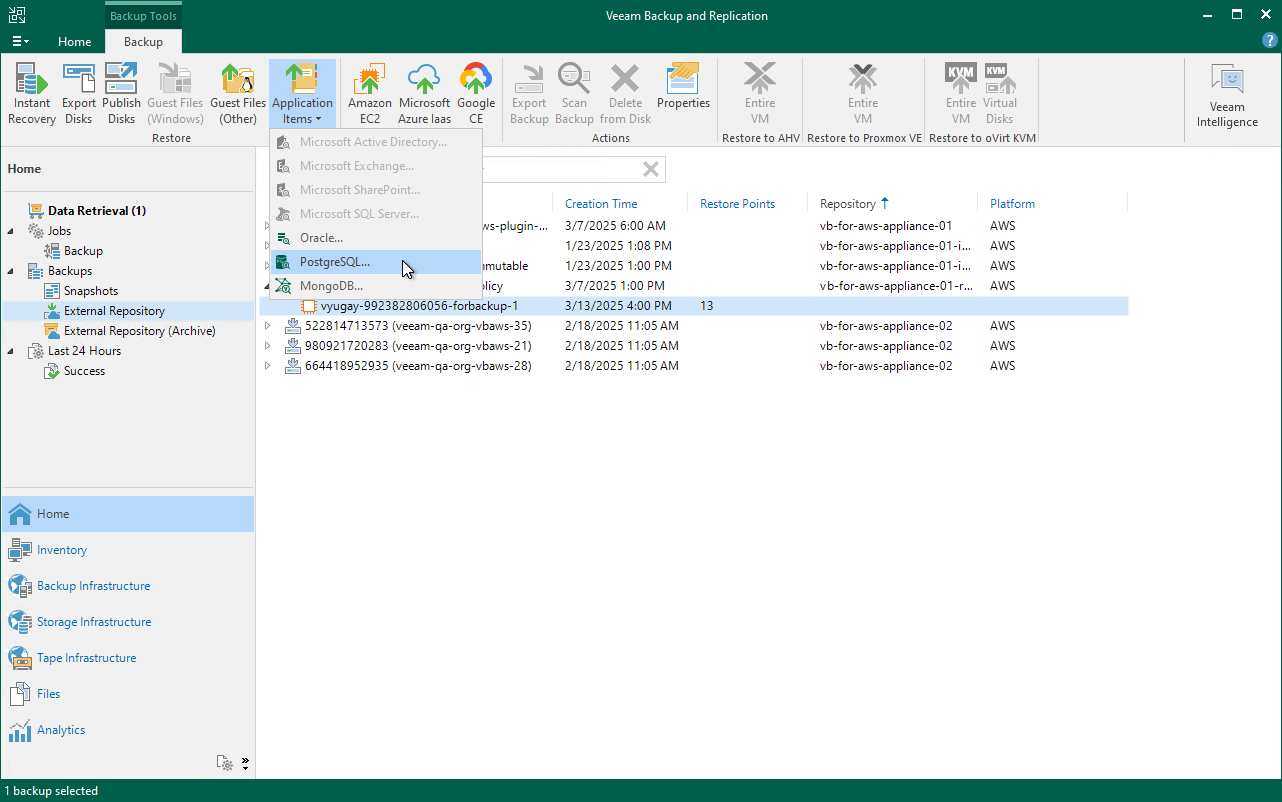This screenshot has height=802, width=1282.
Task: Choose PostgreSQL from Application Items menu
Action: tap(375, 262)
